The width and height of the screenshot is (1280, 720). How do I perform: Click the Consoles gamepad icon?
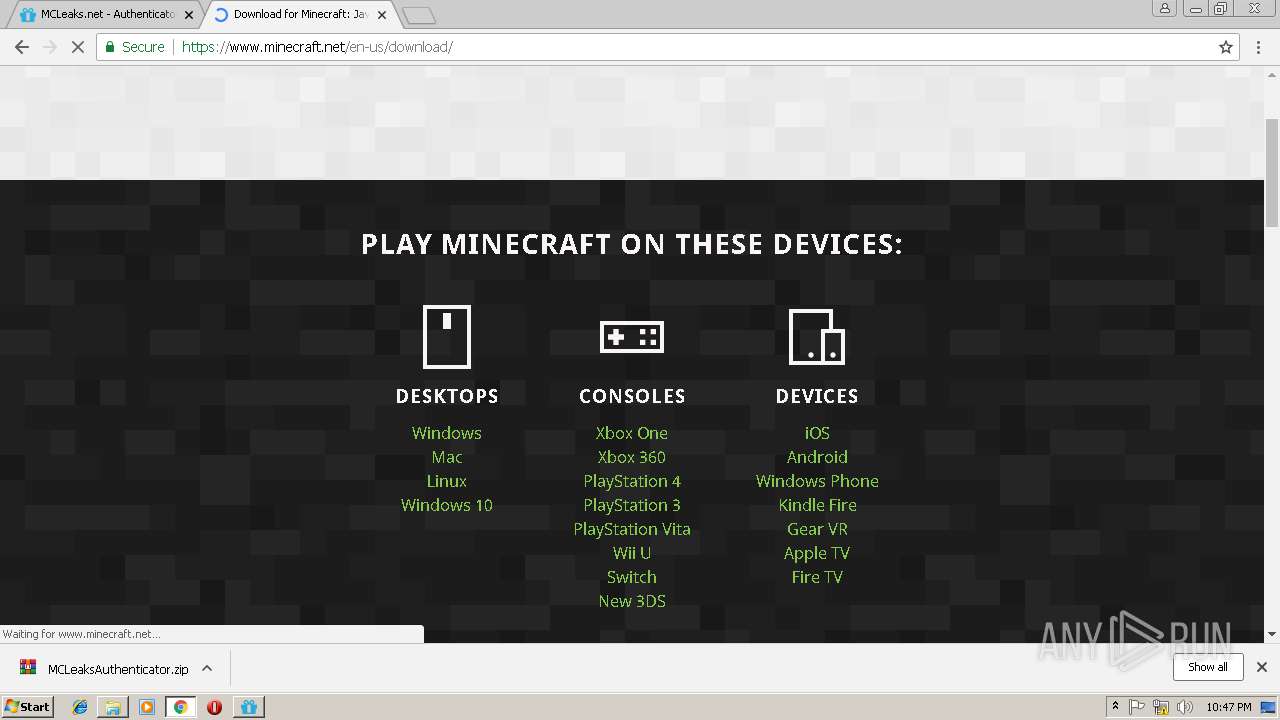632,337
